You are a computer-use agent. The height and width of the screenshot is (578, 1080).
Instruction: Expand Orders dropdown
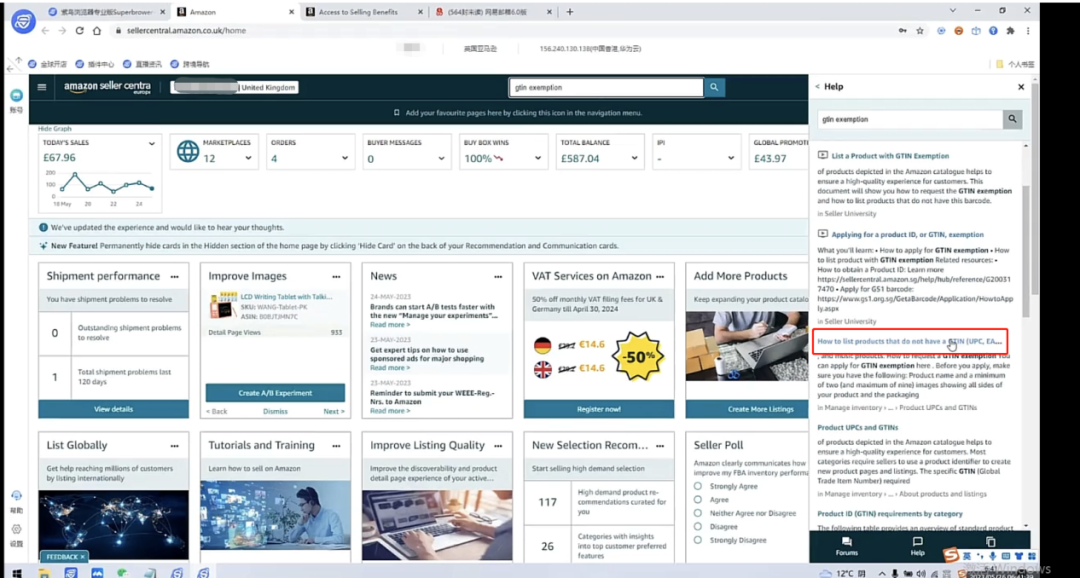click(345, 158)
